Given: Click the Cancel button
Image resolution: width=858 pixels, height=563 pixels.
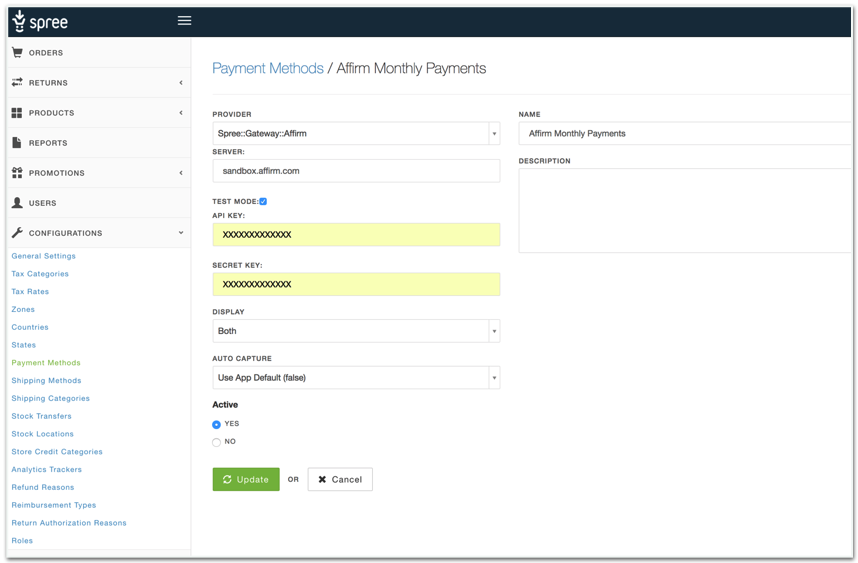Looking at the screenshot, I should coord(340,479).
